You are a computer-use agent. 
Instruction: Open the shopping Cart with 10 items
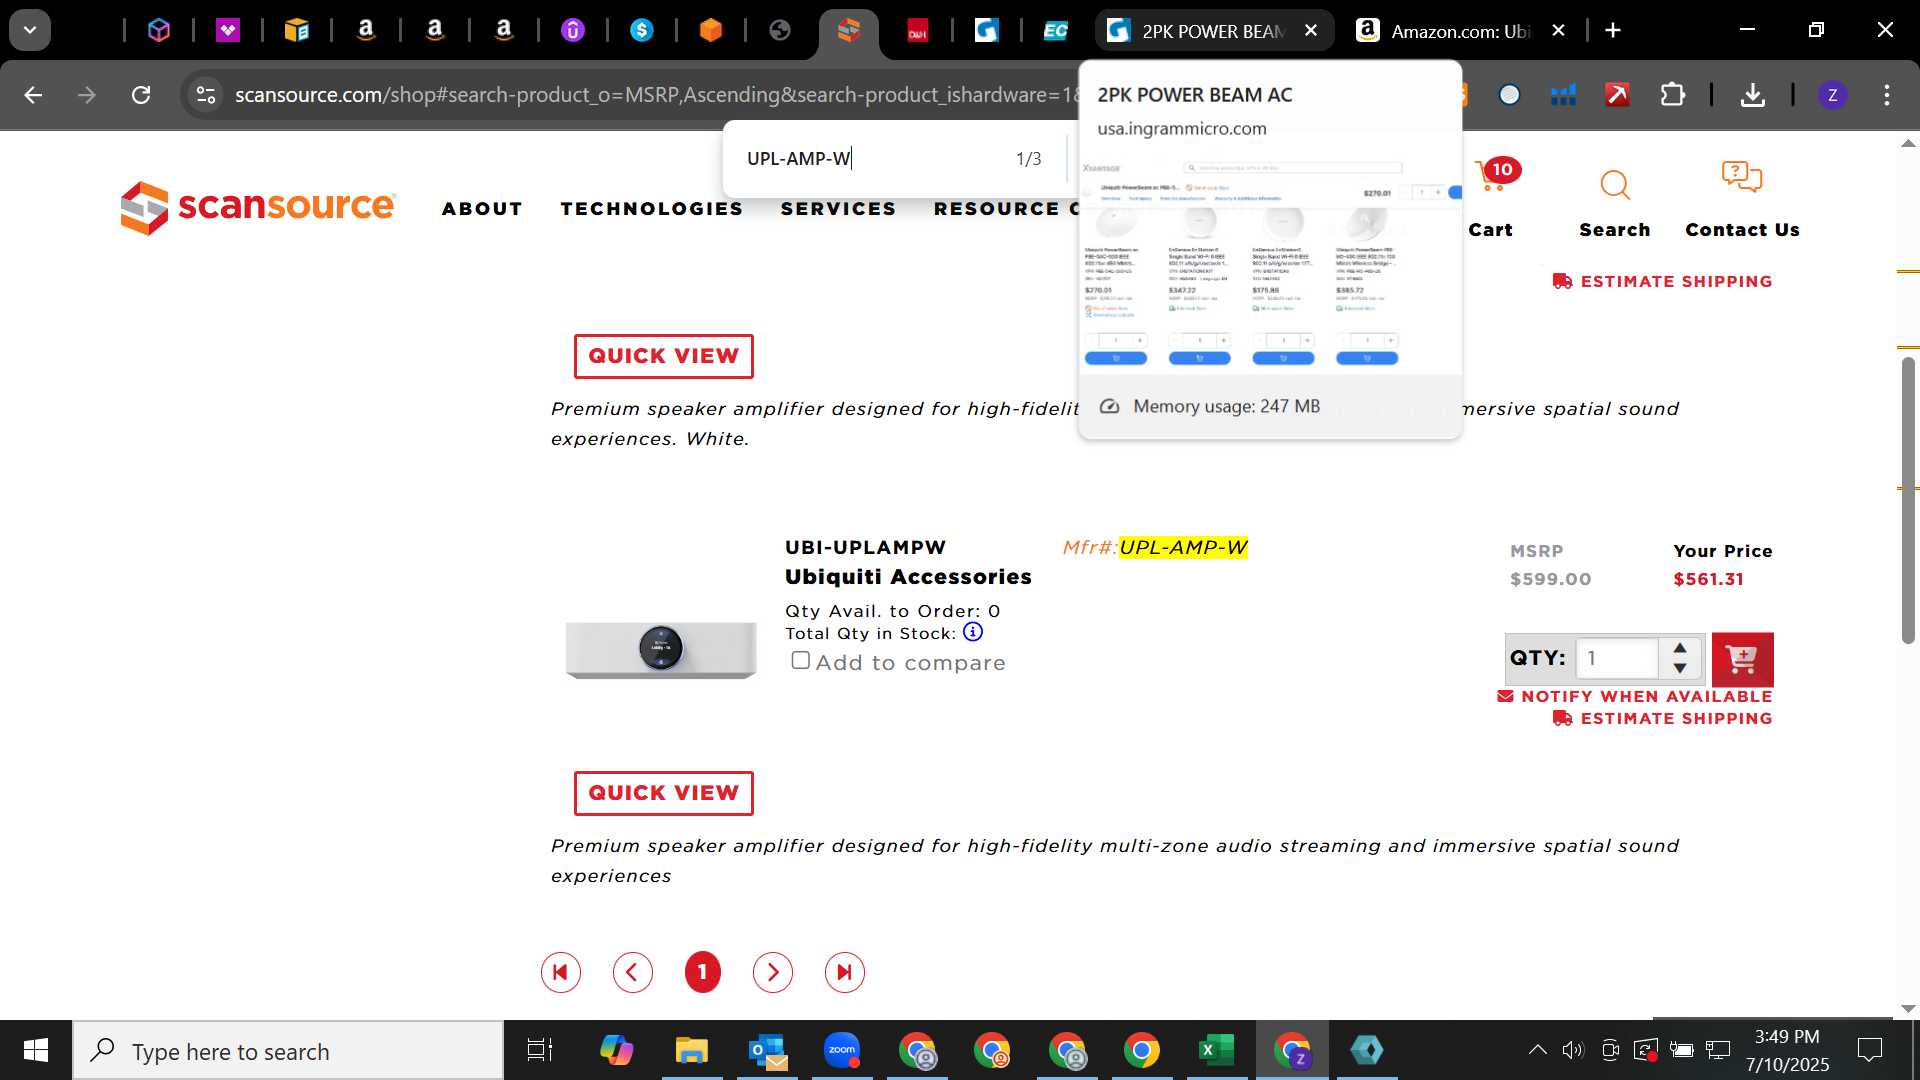tap(1492, 198)
